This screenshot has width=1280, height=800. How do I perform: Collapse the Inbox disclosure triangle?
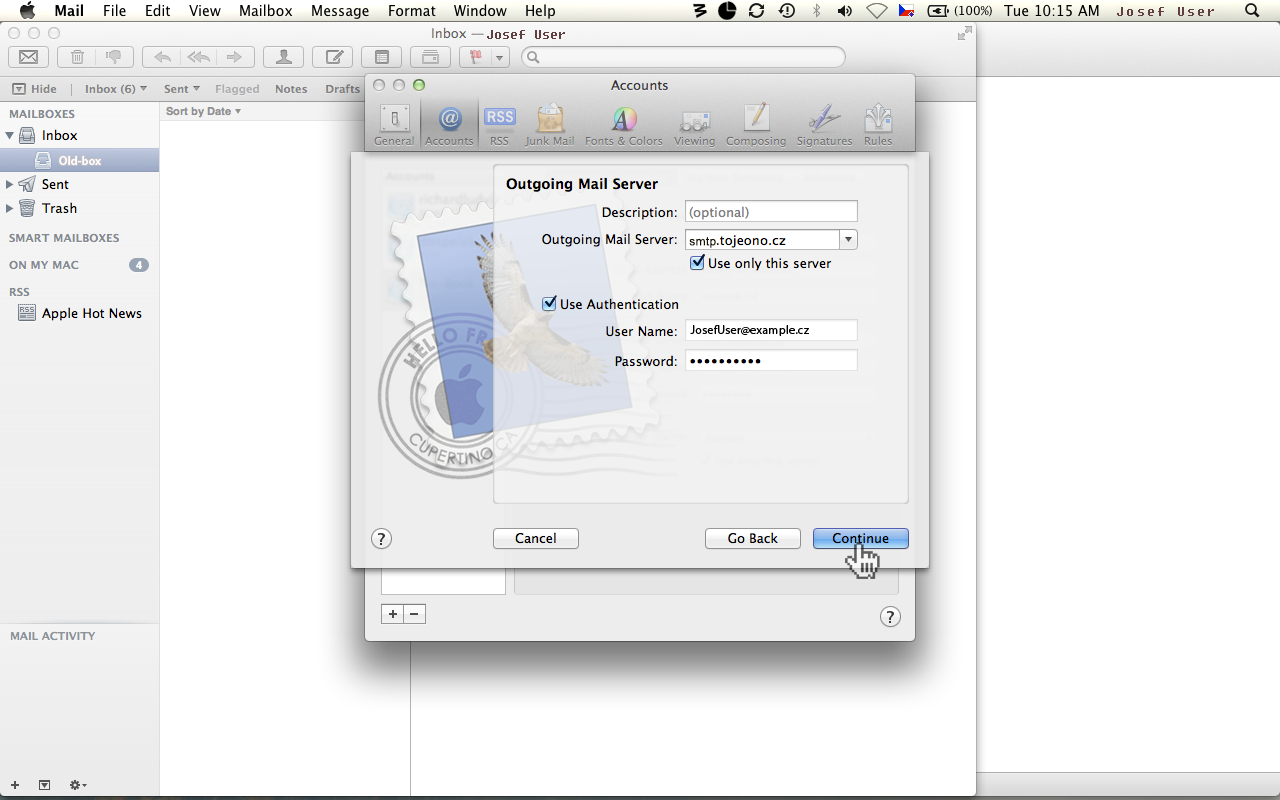point(10,135)
